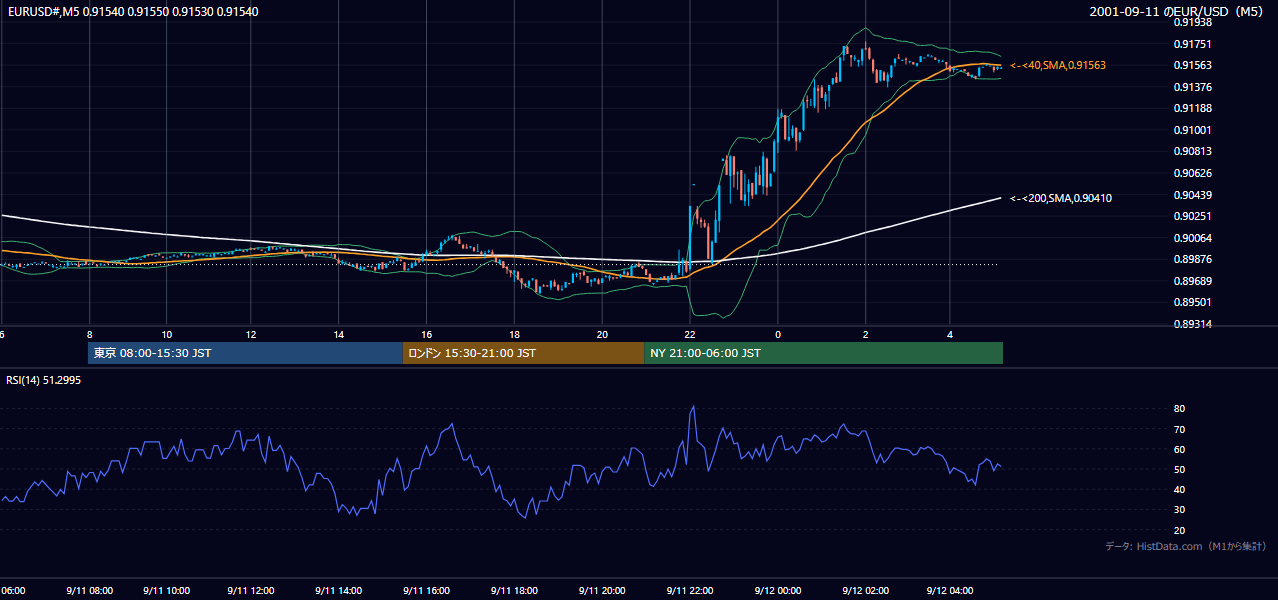Screen dimensions: 1278x600
Task: Click hour tick 18 under the price chart
Action: pos(514,334)
